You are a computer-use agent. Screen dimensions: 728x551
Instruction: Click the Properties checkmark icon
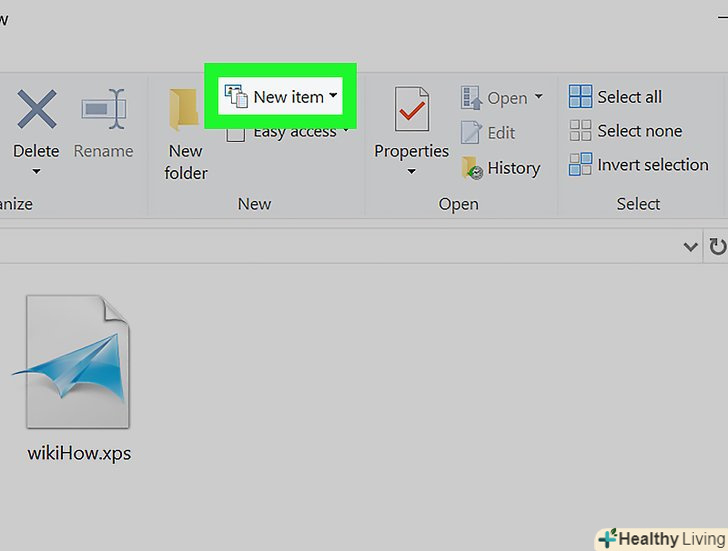tap(411, 110)
